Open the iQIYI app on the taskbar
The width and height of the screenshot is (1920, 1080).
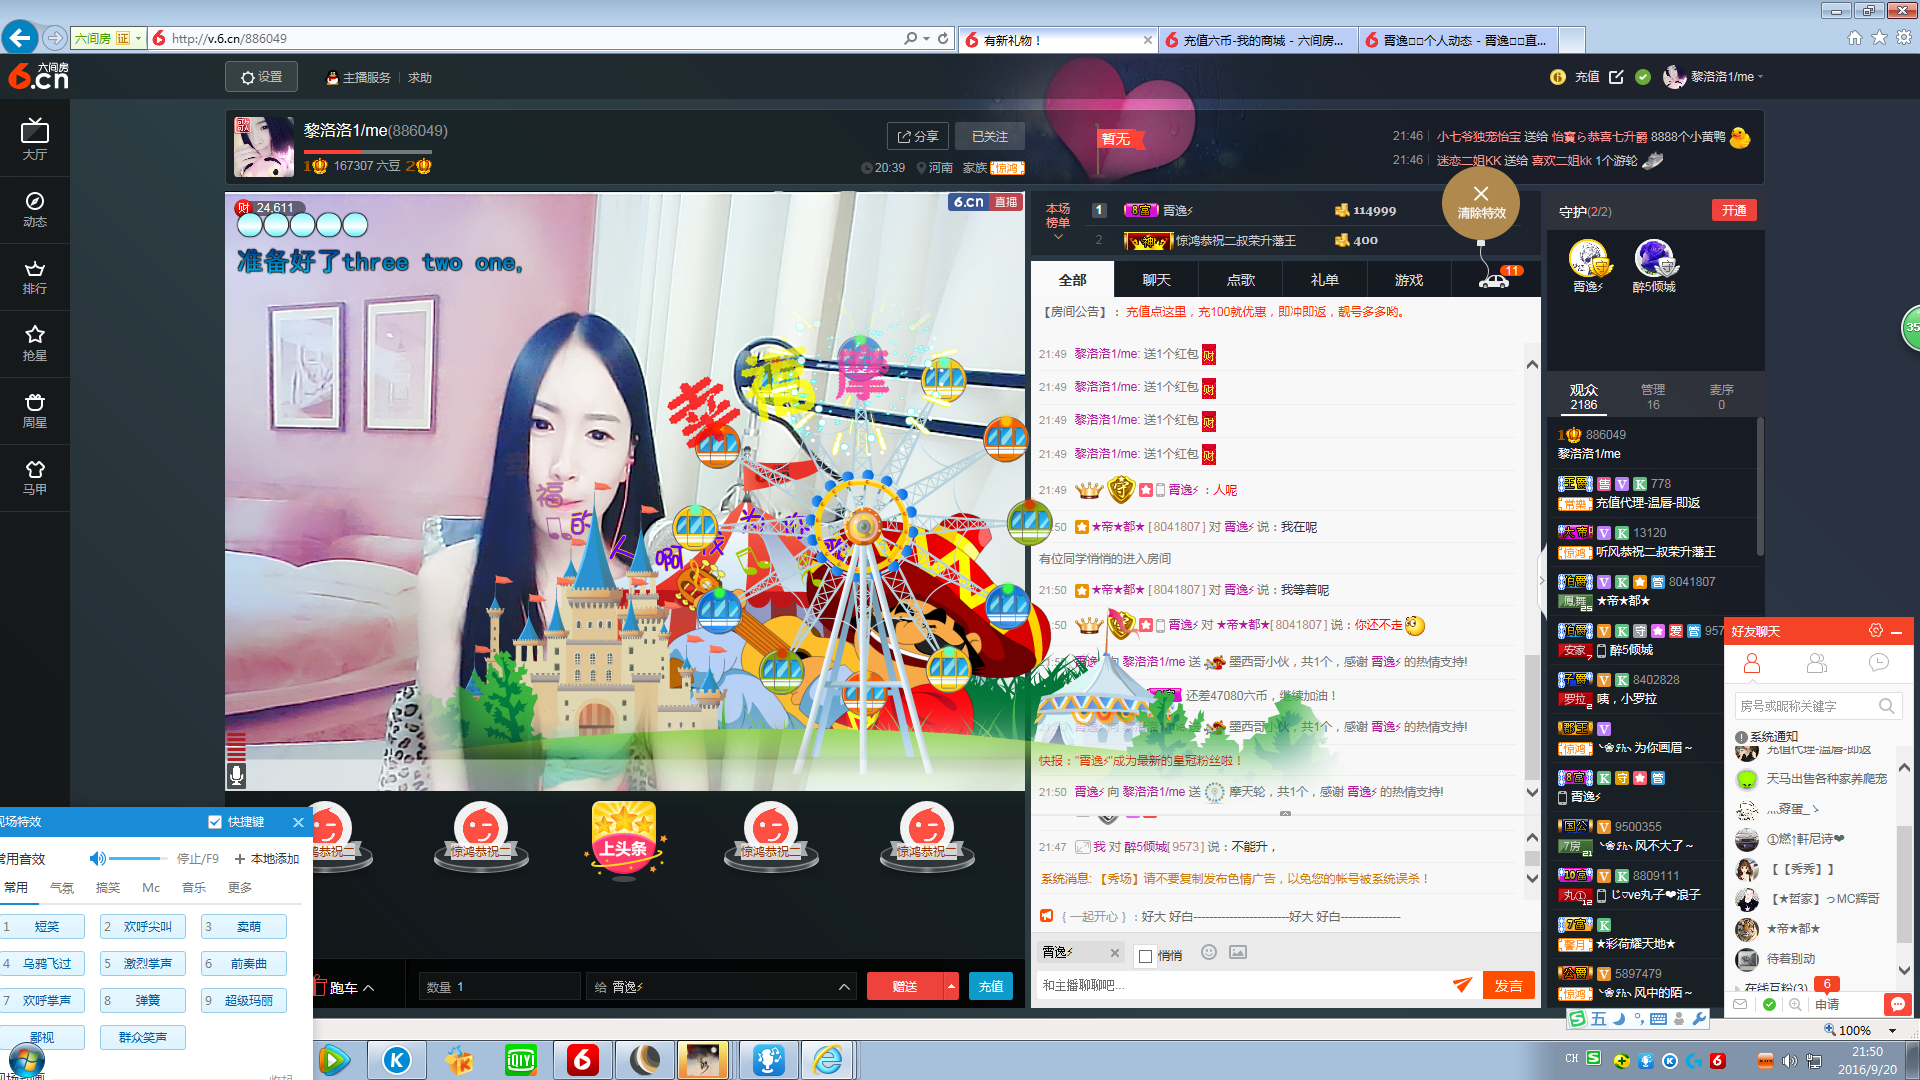point(521,1060)
